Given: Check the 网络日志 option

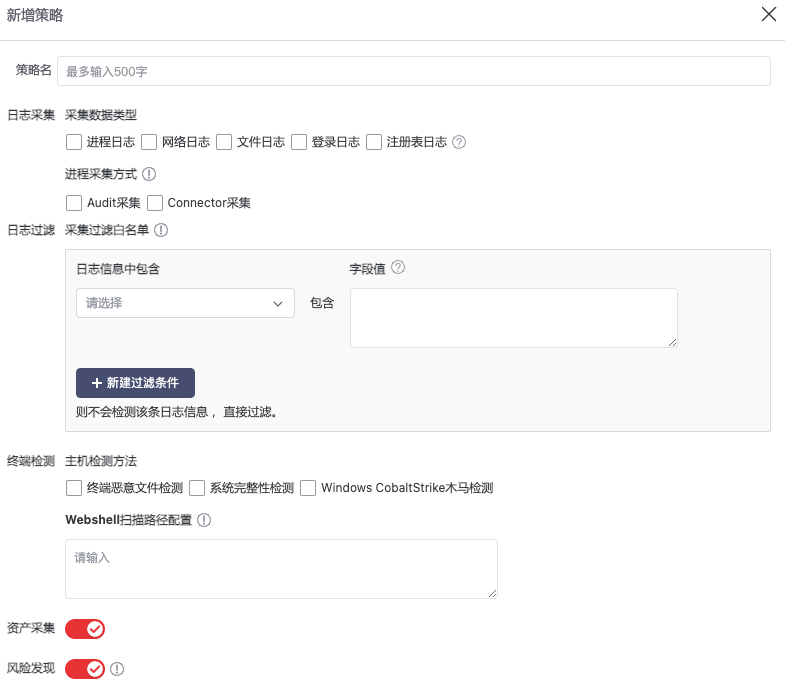Looking at the screenshot, I should coord(149,142).
